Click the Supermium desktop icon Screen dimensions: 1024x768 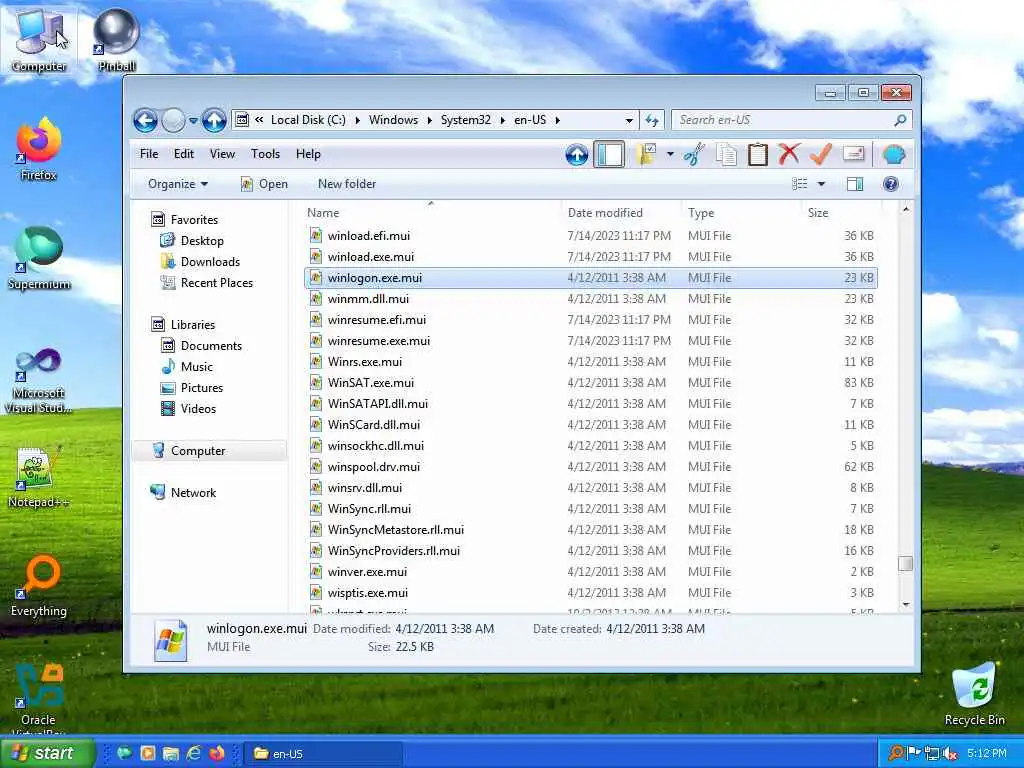[x=39, y=258]
